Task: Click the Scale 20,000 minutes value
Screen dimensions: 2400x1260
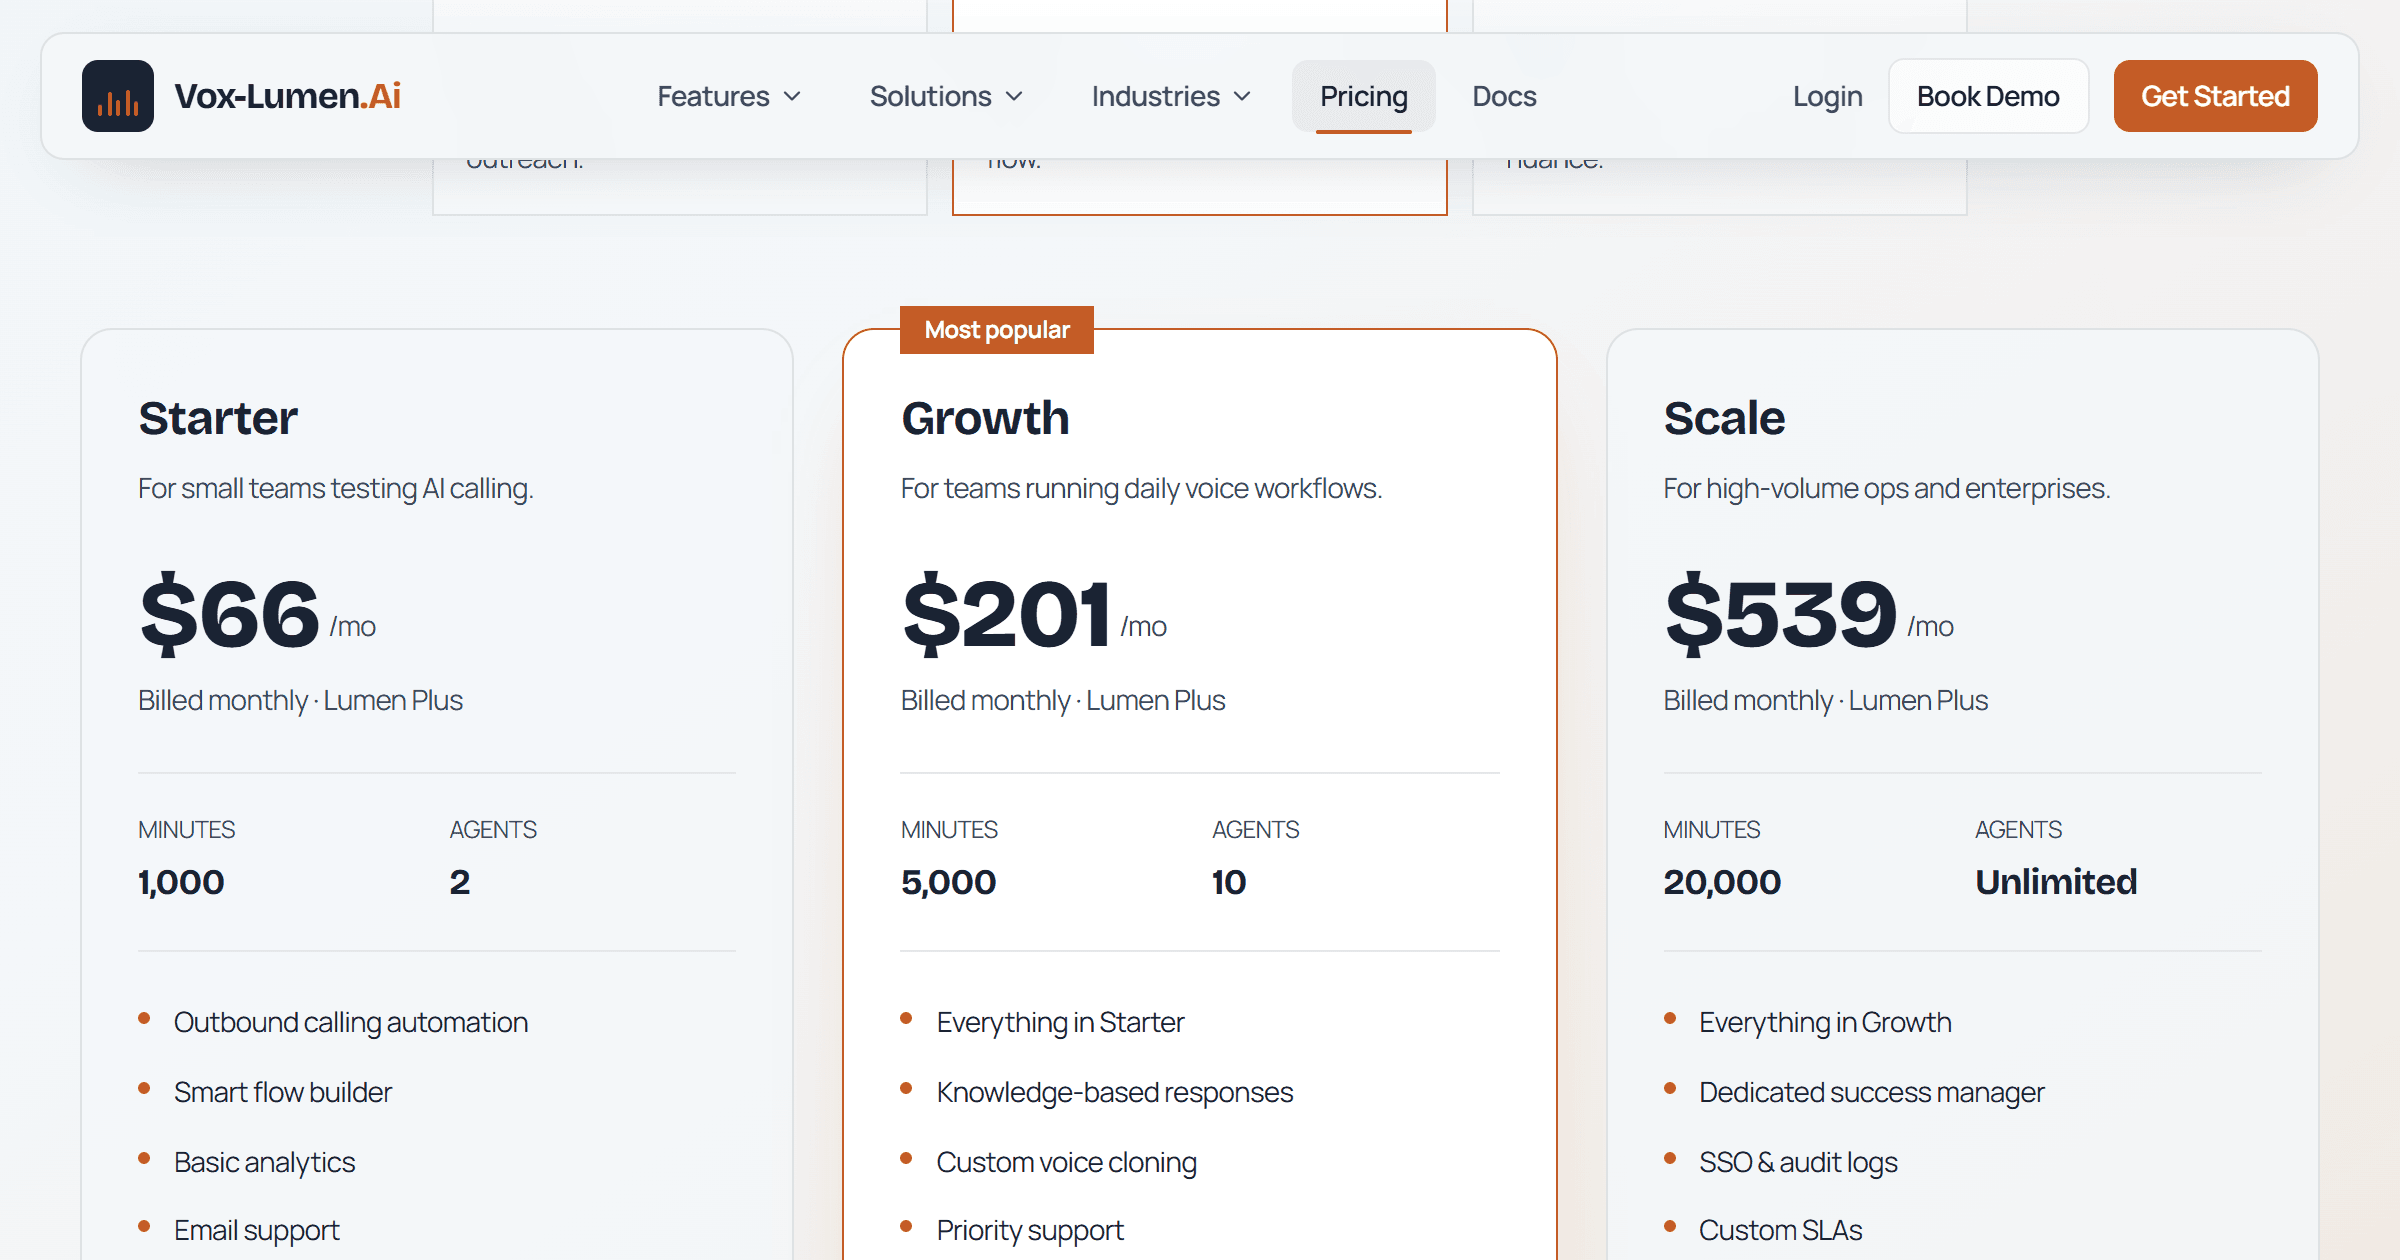Action: coord(1722,882)
